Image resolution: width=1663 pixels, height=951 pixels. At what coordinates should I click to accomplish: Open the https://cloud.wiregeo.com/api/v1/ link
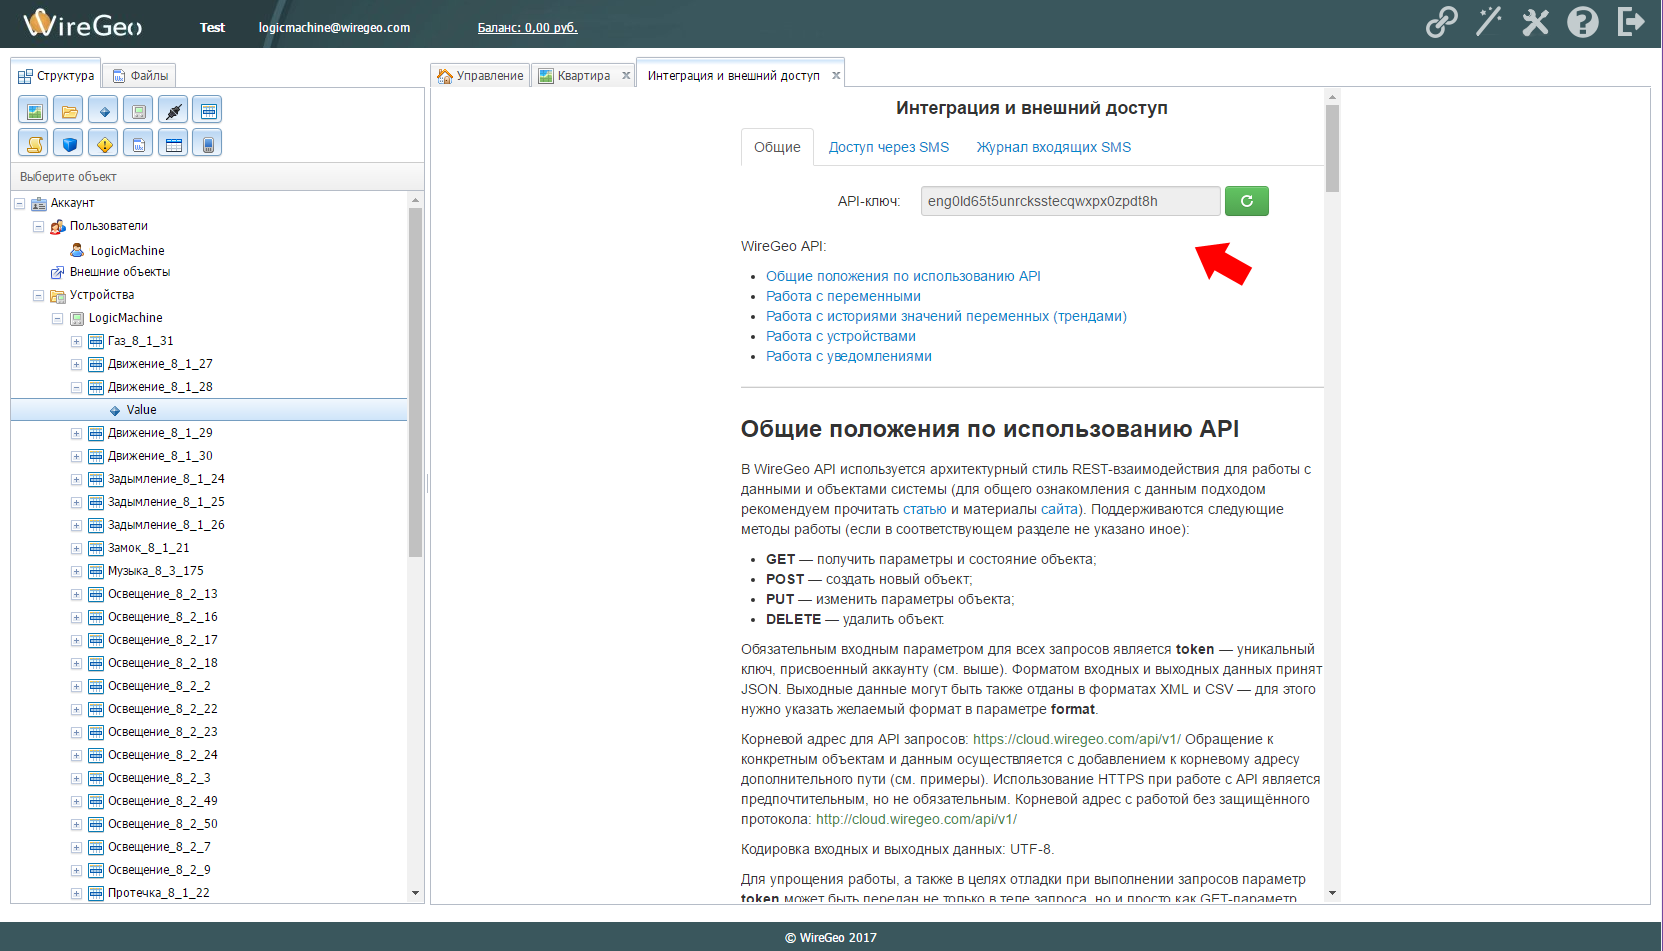point(1077,739)
